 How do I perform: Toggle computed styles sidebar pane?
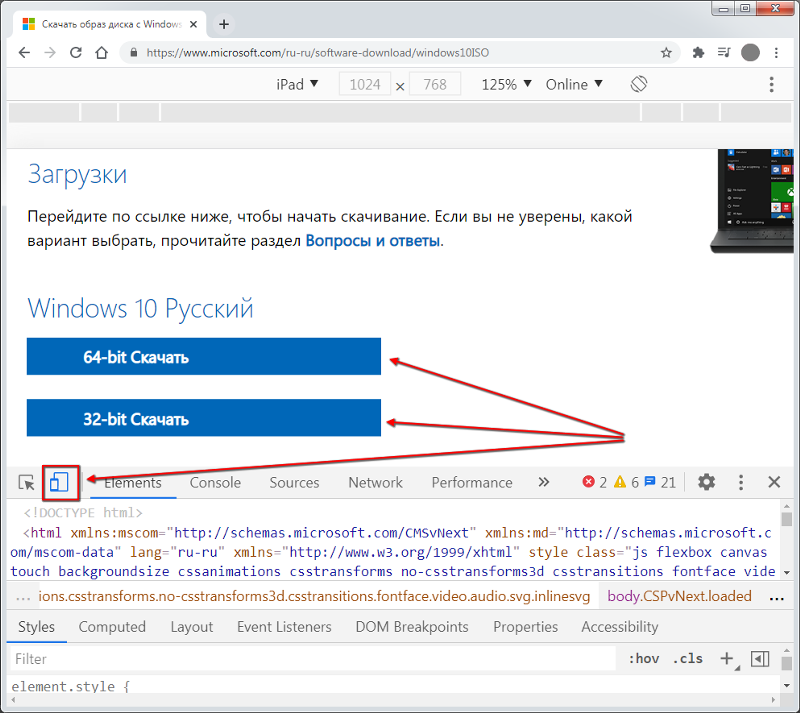(760, 659)
